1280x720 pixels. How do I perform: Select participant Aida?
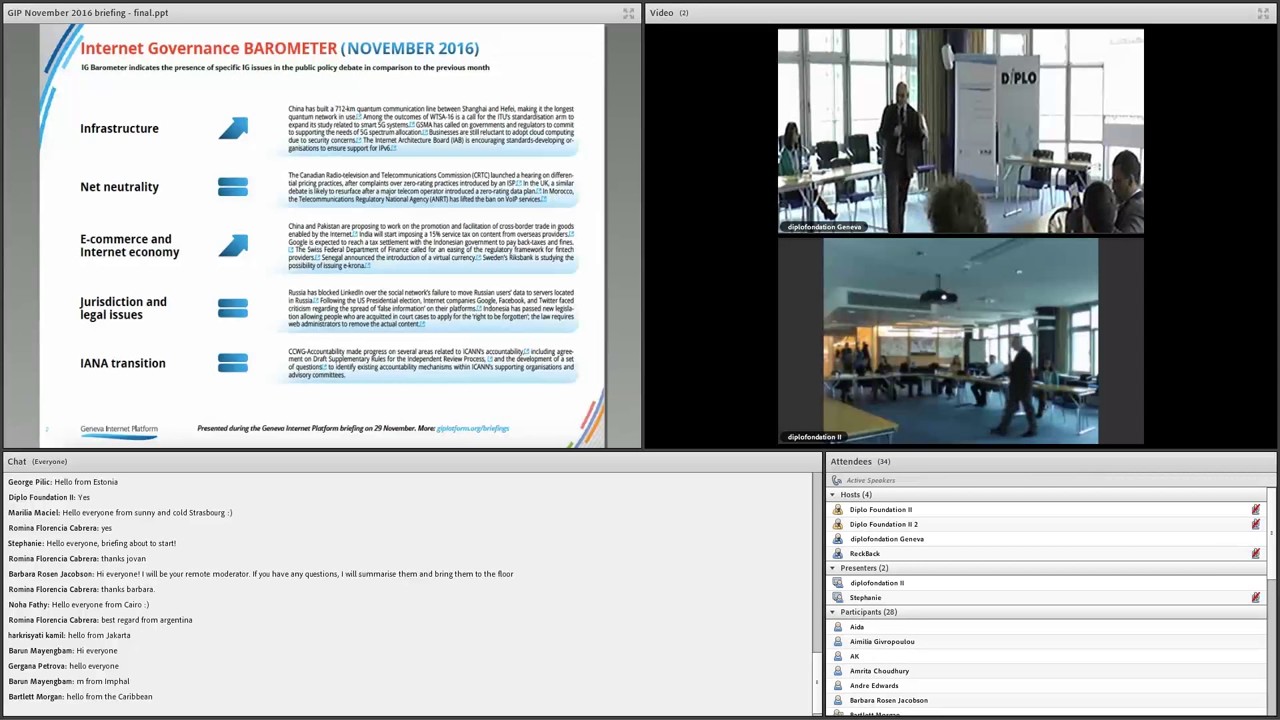(856, 627)
